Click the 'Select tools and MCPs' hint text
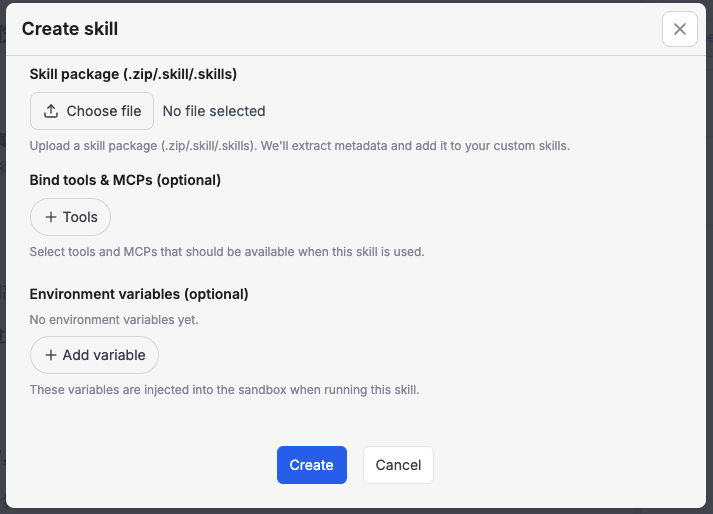Viewport: 713px width, 514px height. click(227, 252)
